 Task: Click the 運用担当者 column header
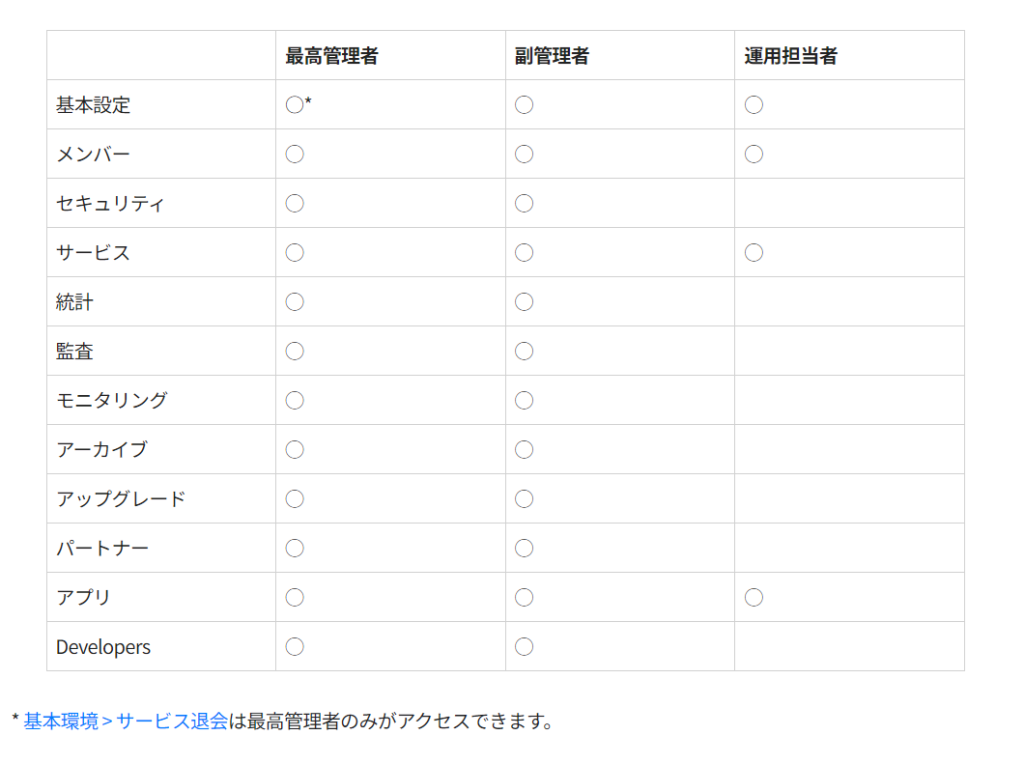791,56
